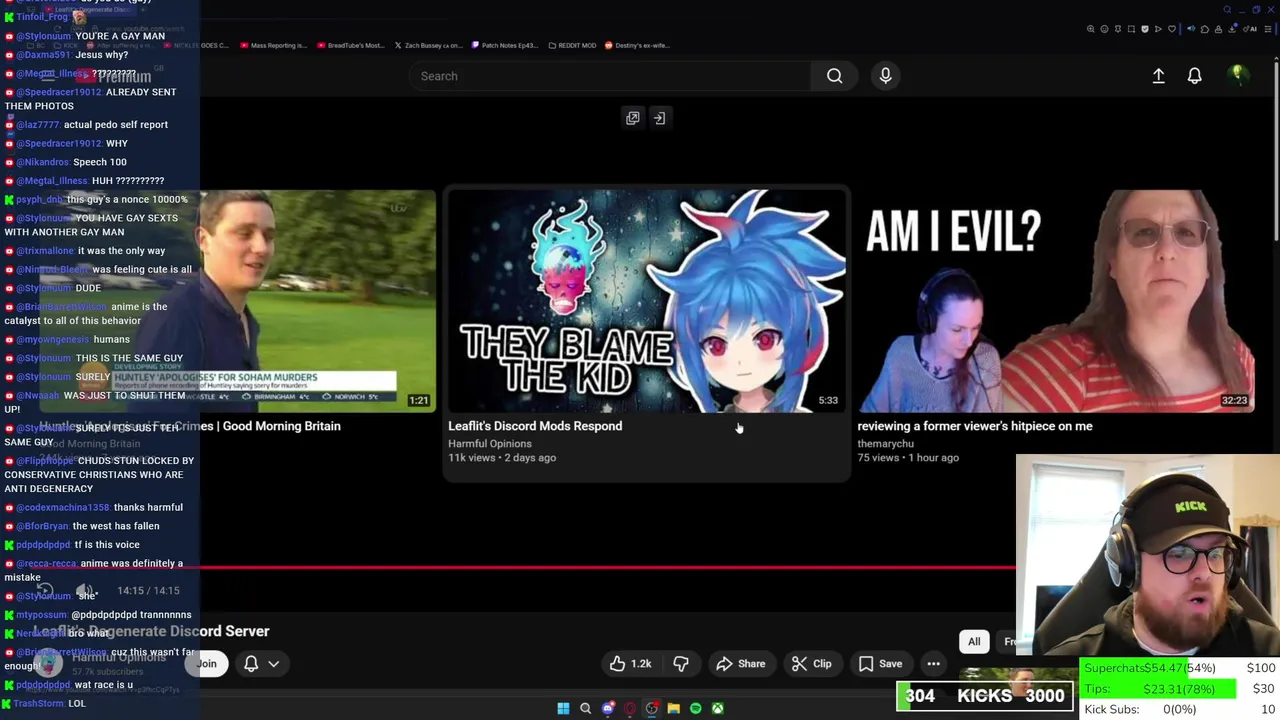Save the video to a playlist
This screenshot has width=1280, height=720.
[880, 664]
